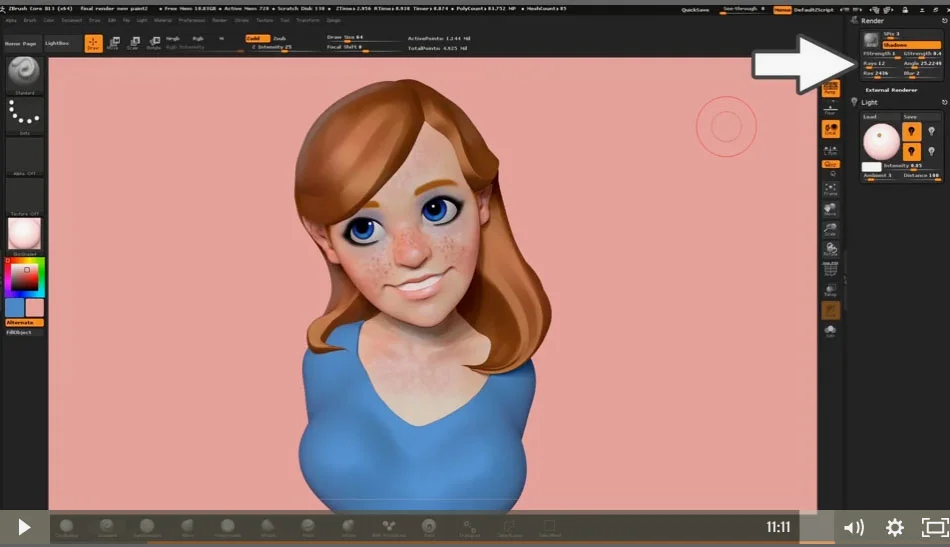This screenshot has height=547, width=950.
Task: Select the Standard brush thumbnail
Action: click(24, 73)
